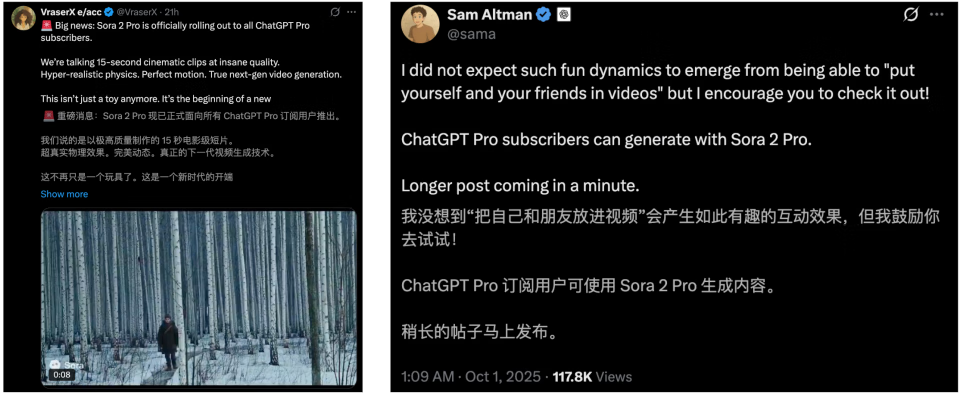Open the 1:09 AM · Oct 1, 2025 timestamp

(471, 376)
